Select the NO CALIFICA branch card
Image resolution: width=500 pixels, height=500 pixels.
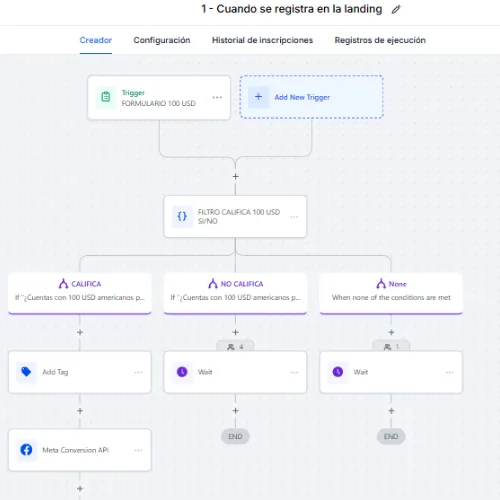pyautogui.click(x=235, y=293)
